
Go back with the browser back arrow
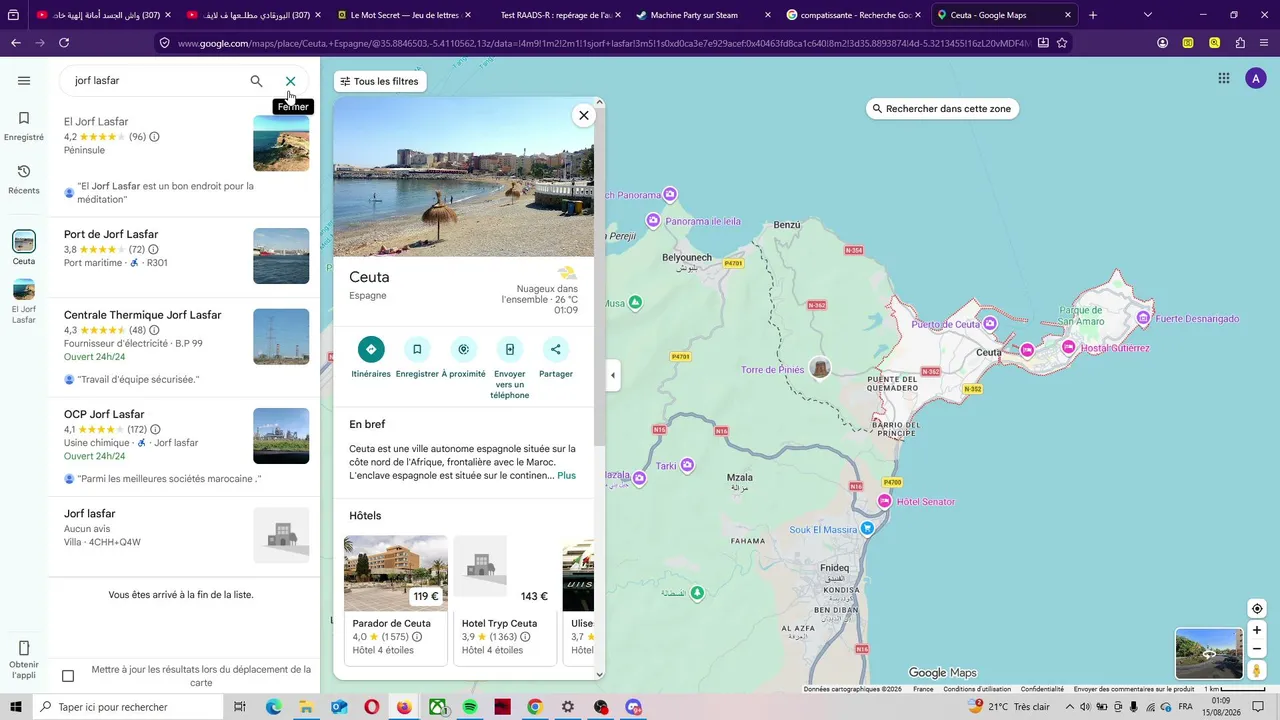click(x=16, y=43)
